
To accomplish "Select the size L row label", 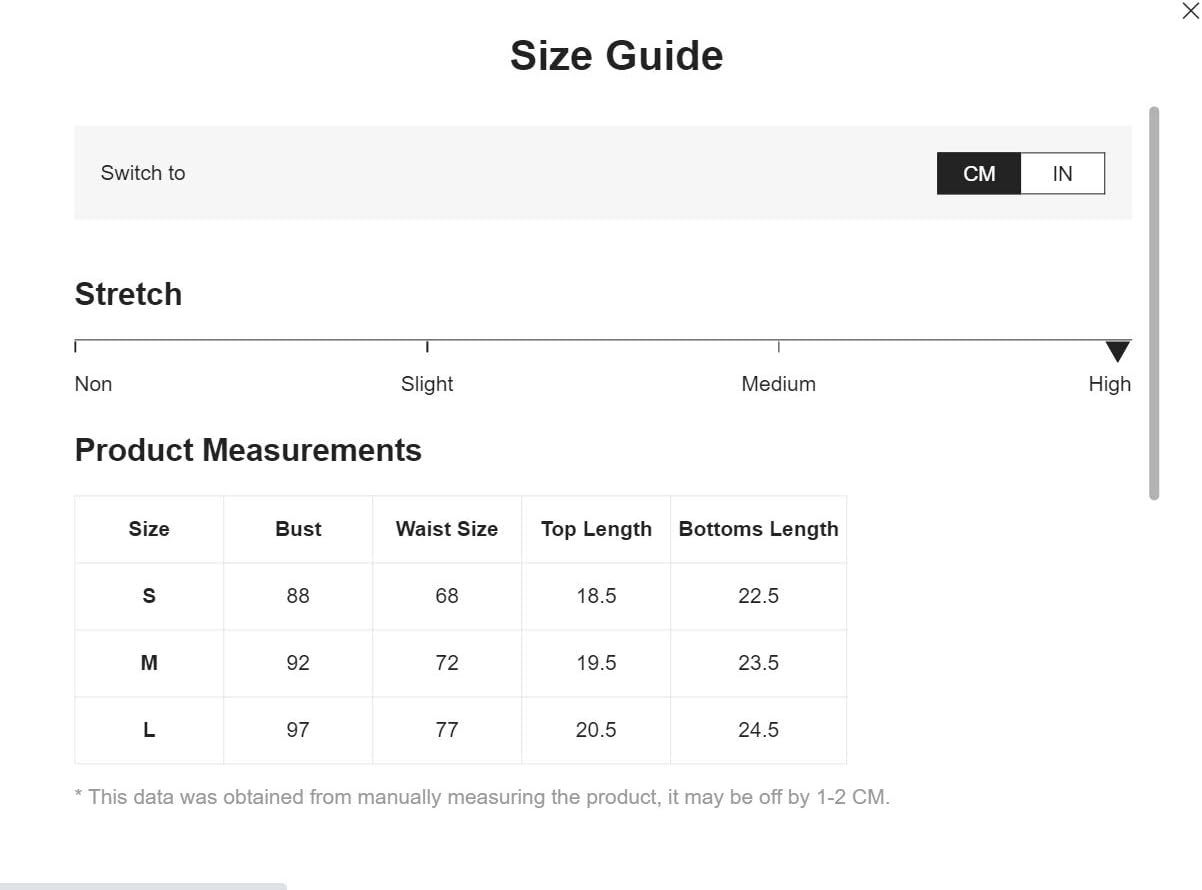I will point(149,730).
